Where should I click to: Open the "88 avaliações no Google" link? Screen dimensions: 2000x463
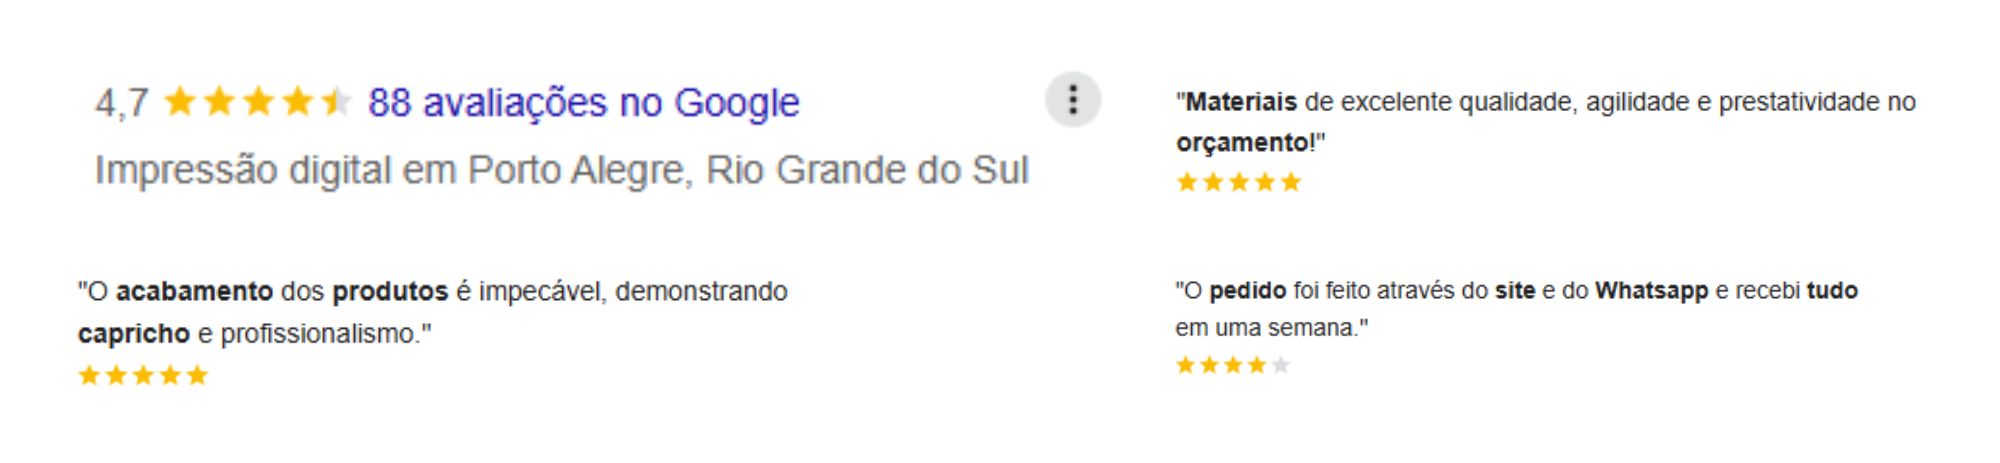(x=583, y=103)
